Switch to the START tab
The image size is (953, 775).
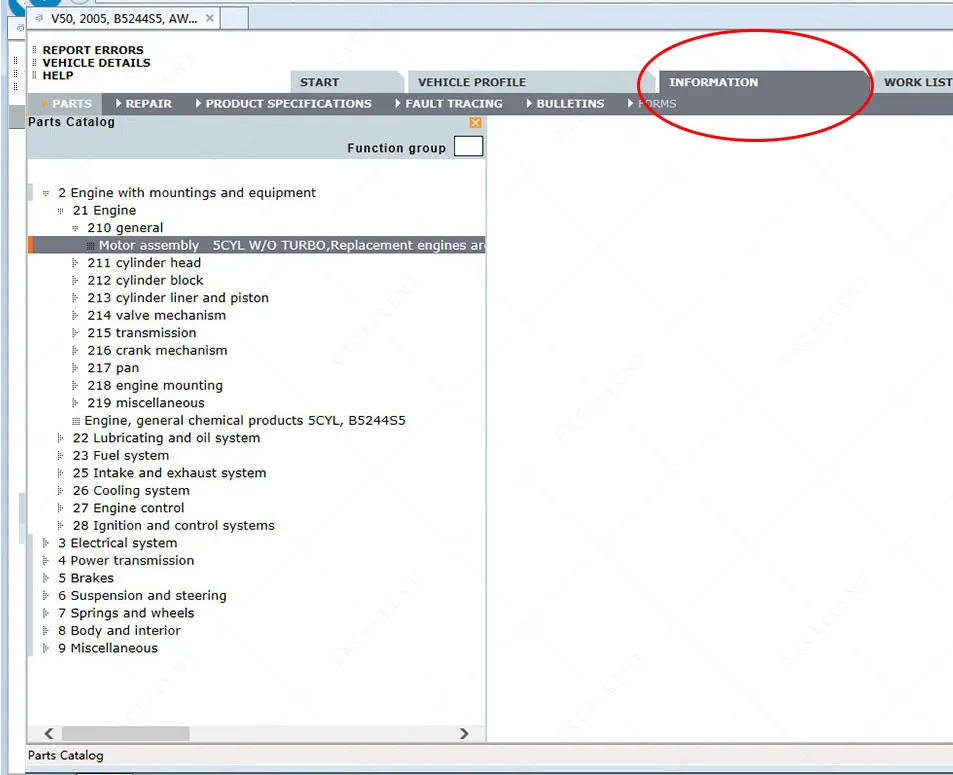click(x=345, y=82)
